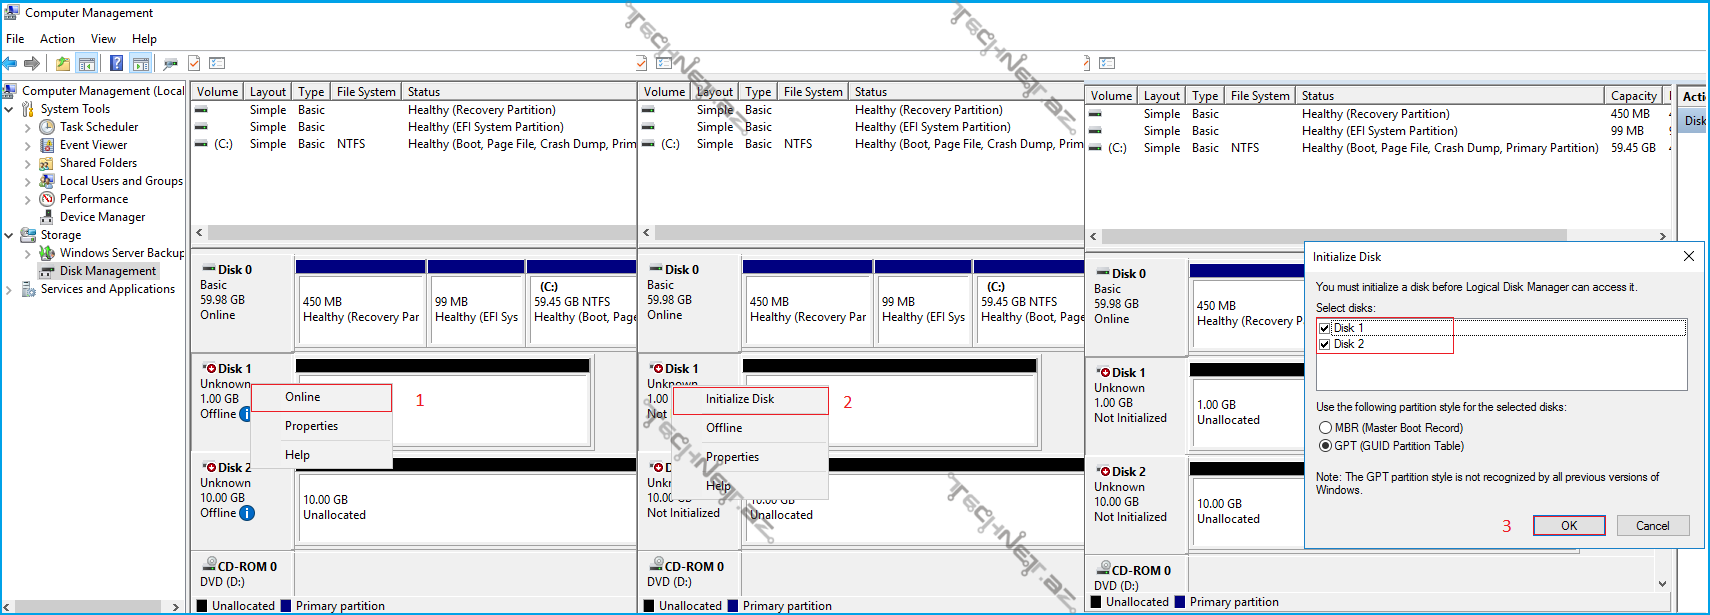Viewport: 1710px width, 615px height.
Task: Open the Action menu
Action: [x=57, y=39]
